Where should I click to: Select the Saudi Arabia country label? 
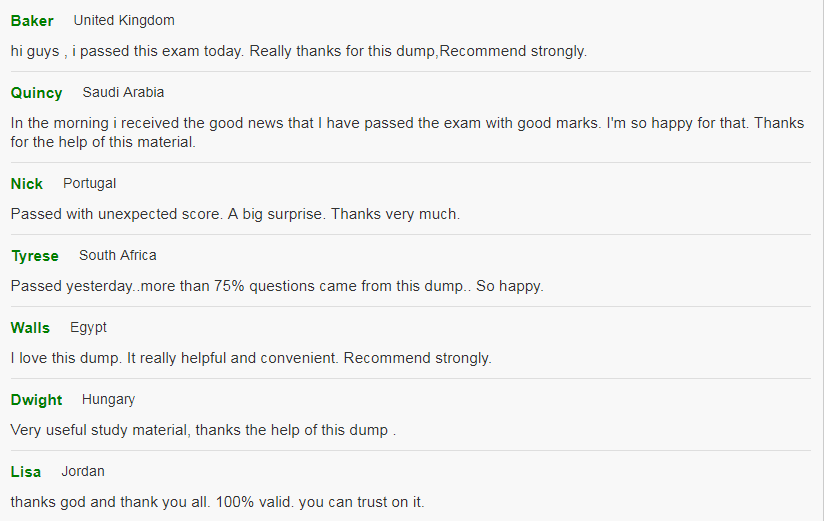click(x=123, y=92)
